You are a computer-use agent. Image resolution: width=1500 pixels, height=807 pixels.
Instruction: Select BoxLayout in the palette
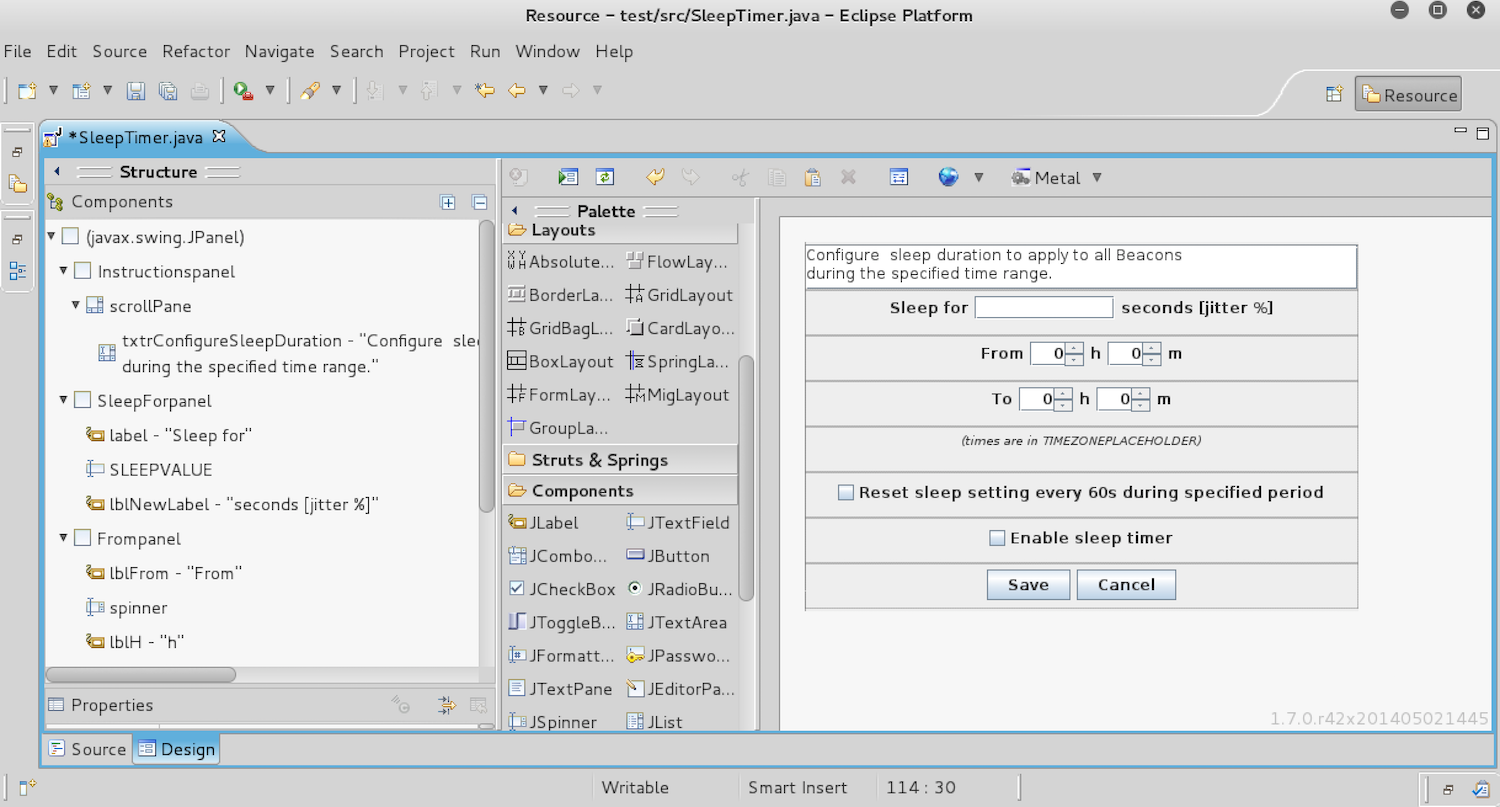pyautogui.click(x=560, y=361)
